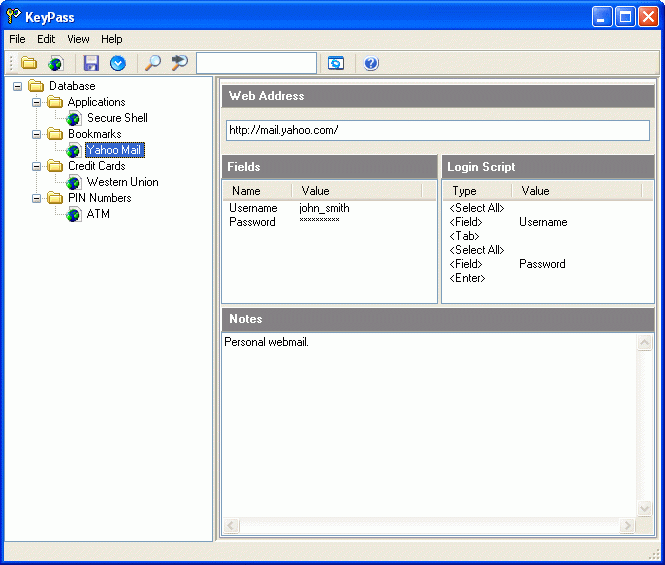
Task: Select the Yahoo Mail entry
Action: pyautogui.click(x=115, y=150)
